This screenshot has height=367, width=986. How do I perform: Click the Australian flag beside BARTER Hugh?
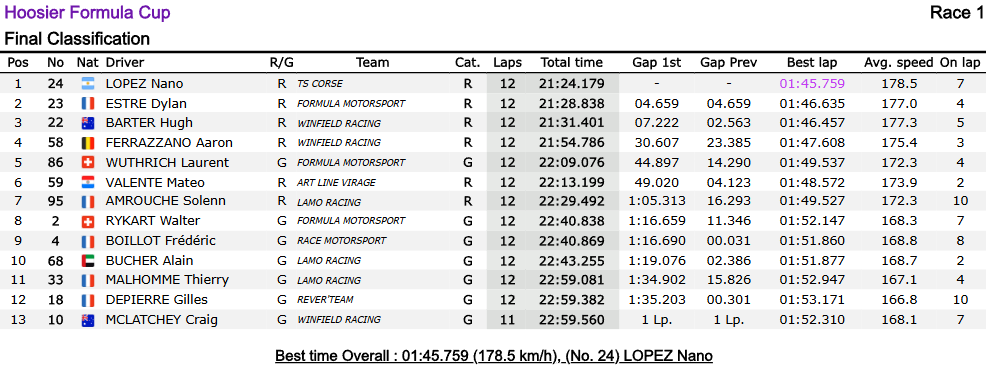87,123
